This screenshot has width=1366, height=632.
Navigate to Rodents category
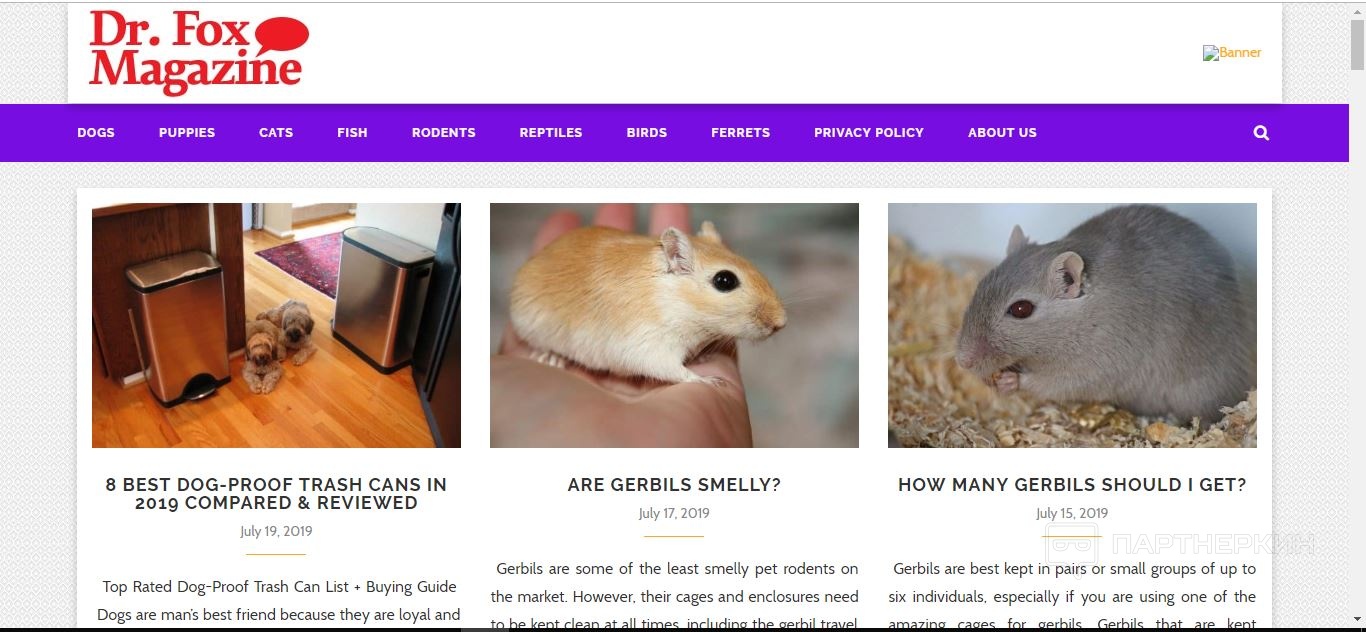444,133
